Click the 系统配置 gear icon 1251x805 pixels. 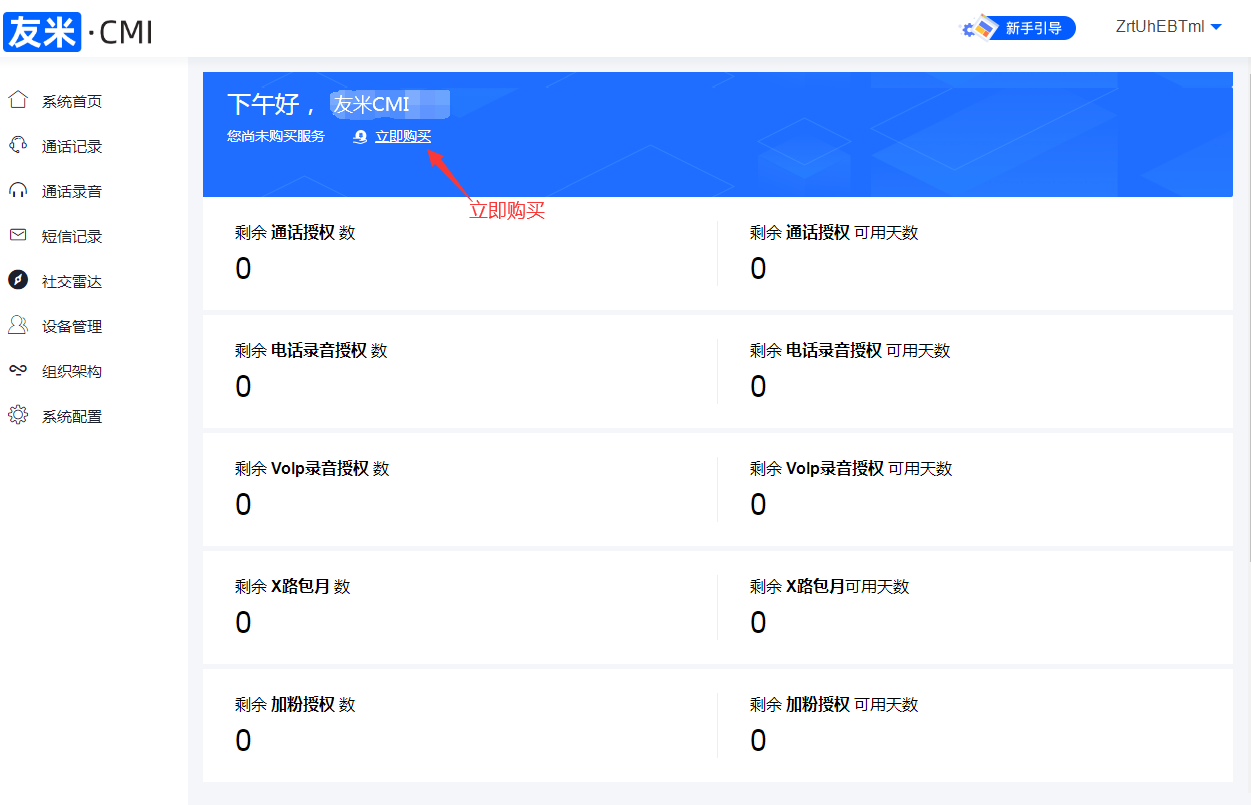(17, 415)
